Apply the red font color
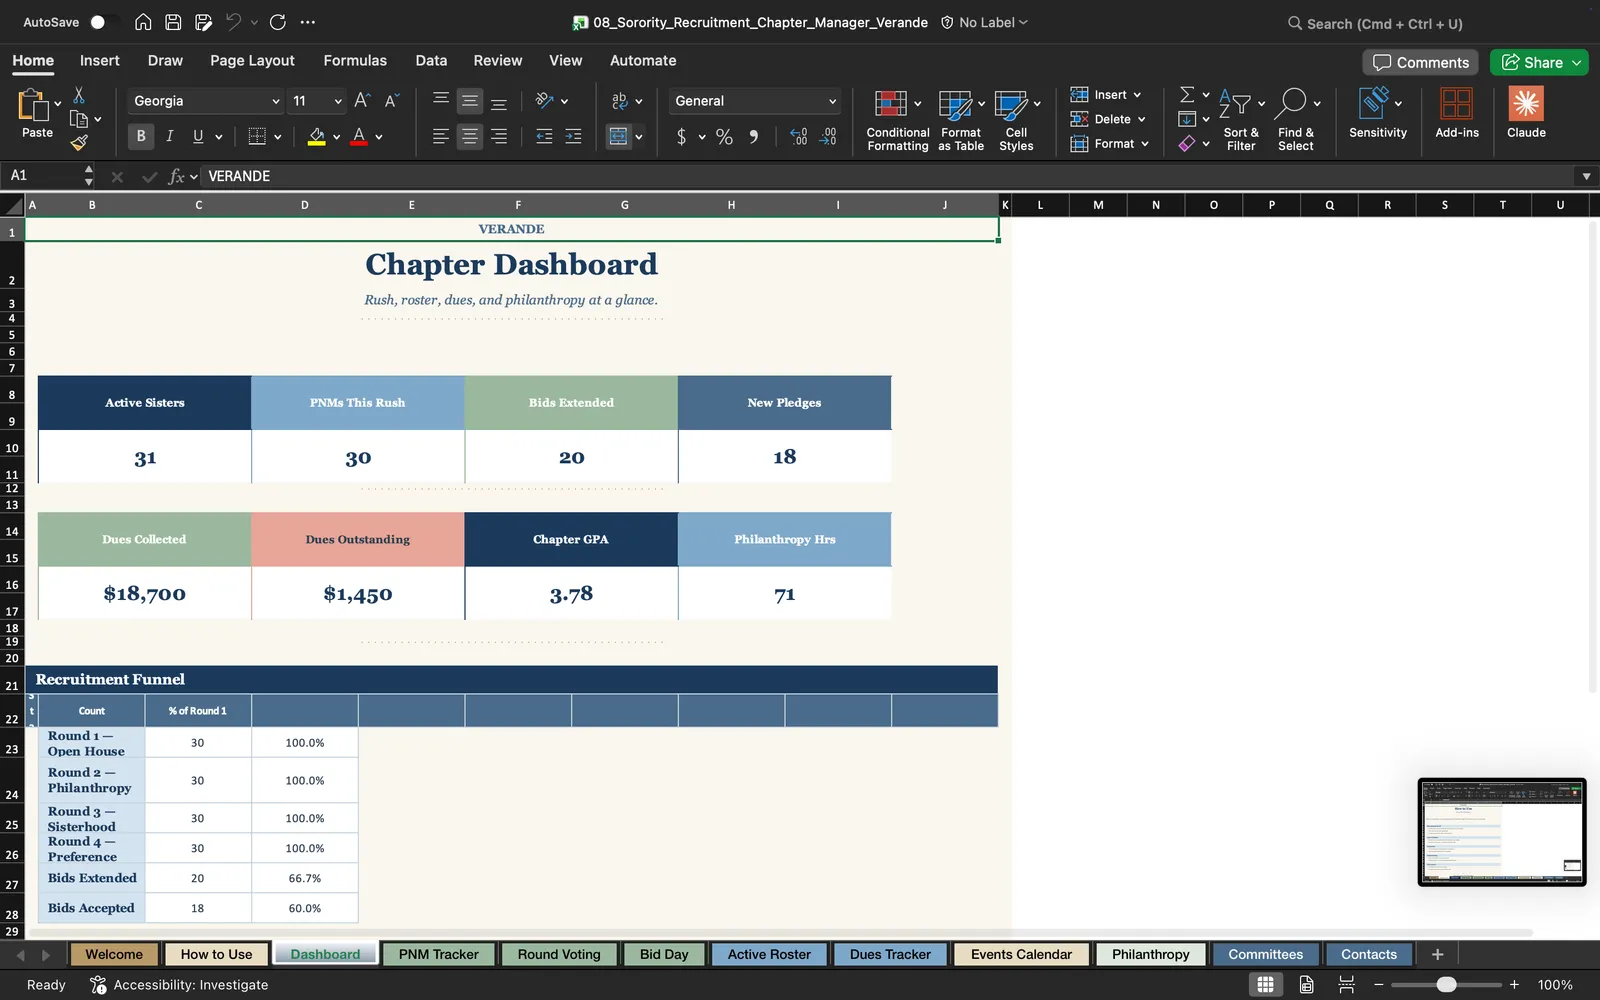 tap(359, 136)
